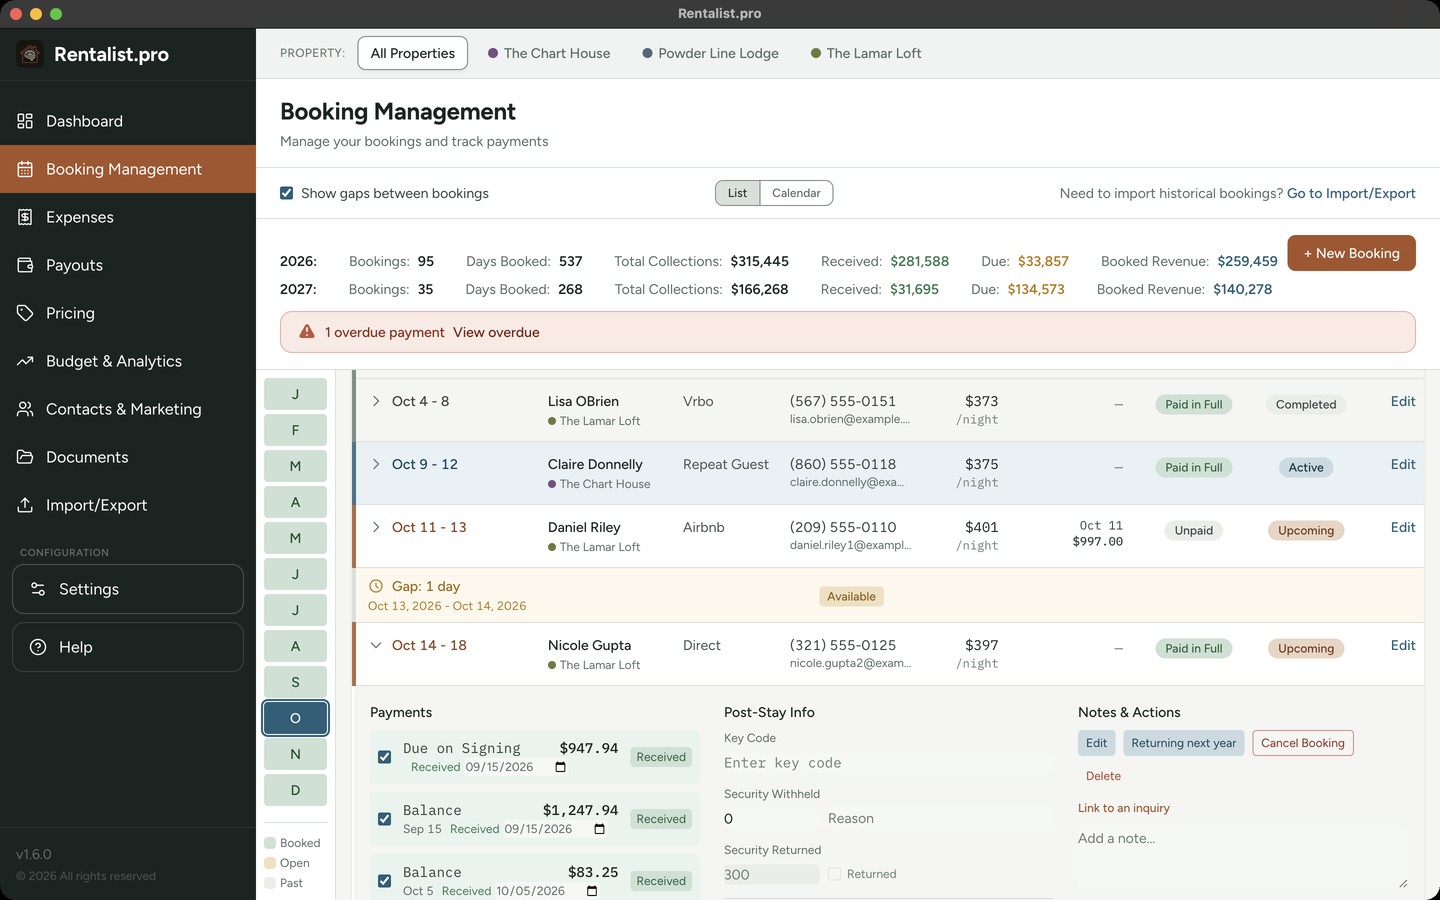Filter by The Lamar Loft property
Screen dimensions: 1440x900
click(866, 53)
